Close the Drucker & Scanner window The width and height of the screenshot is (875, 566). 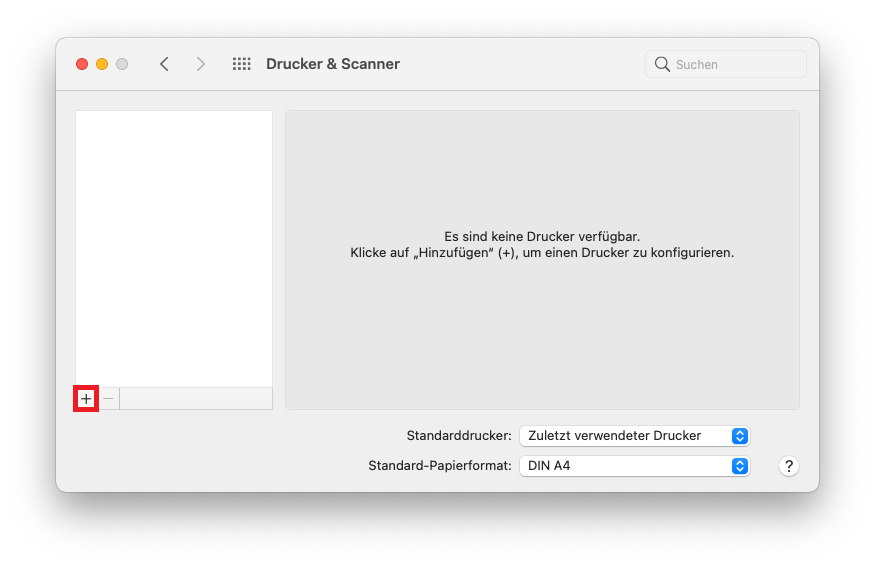click(82, 64)
